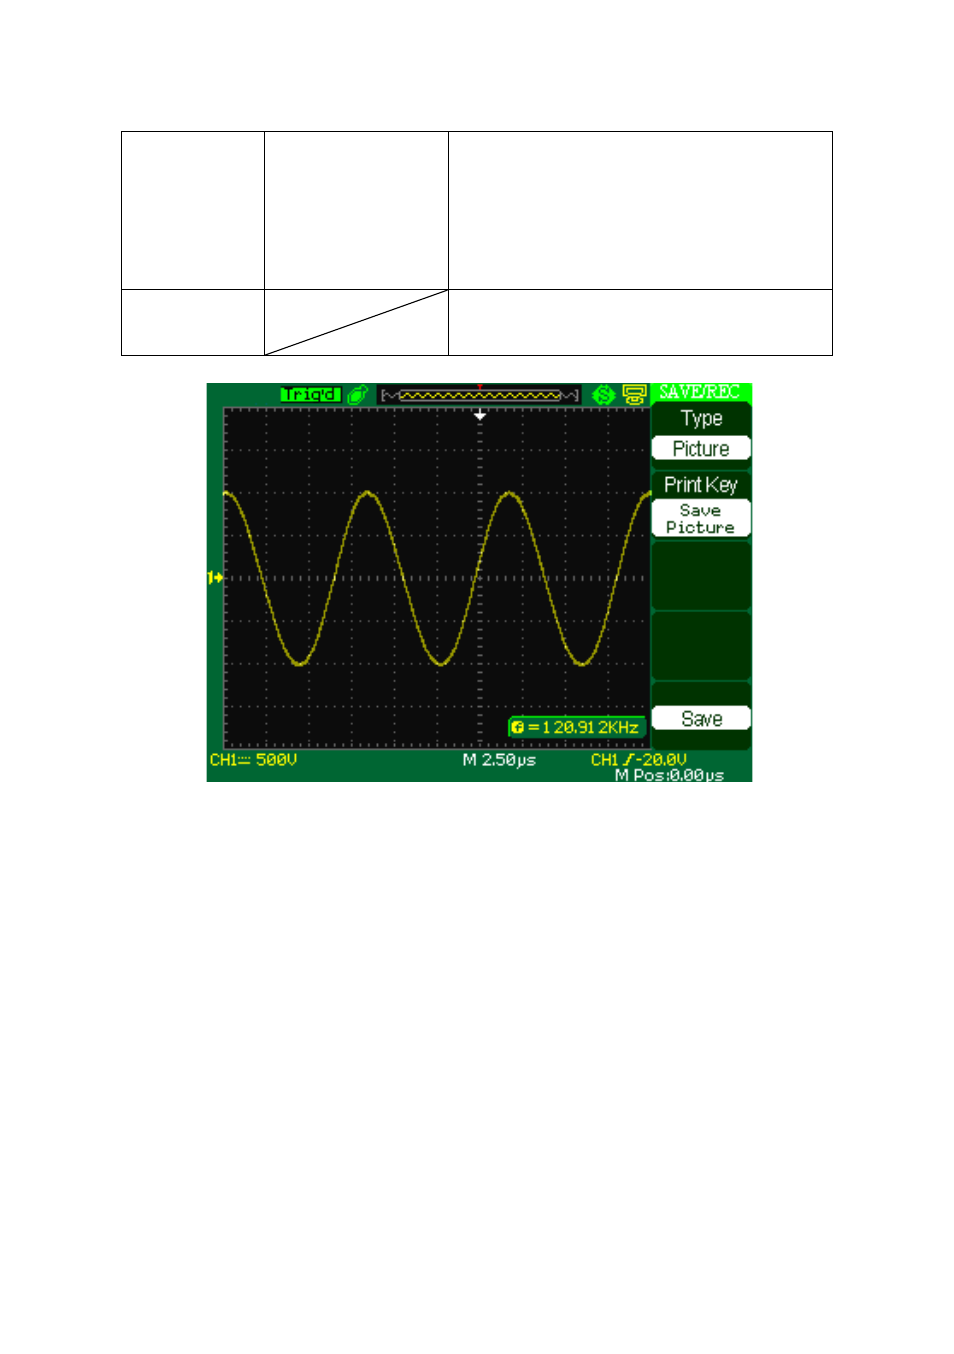Image resolution: width=954 pixels, height=1354 pixels.
Task: Change the Picture type value
Action: click(x=701, y=449)
